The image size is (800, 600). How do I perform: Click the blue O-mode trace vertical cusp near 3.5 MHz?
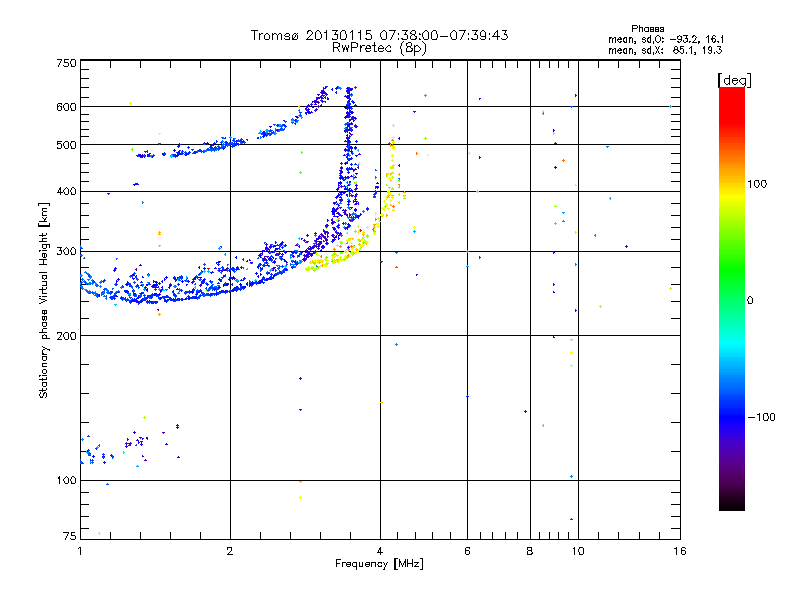tap(349, 153)
